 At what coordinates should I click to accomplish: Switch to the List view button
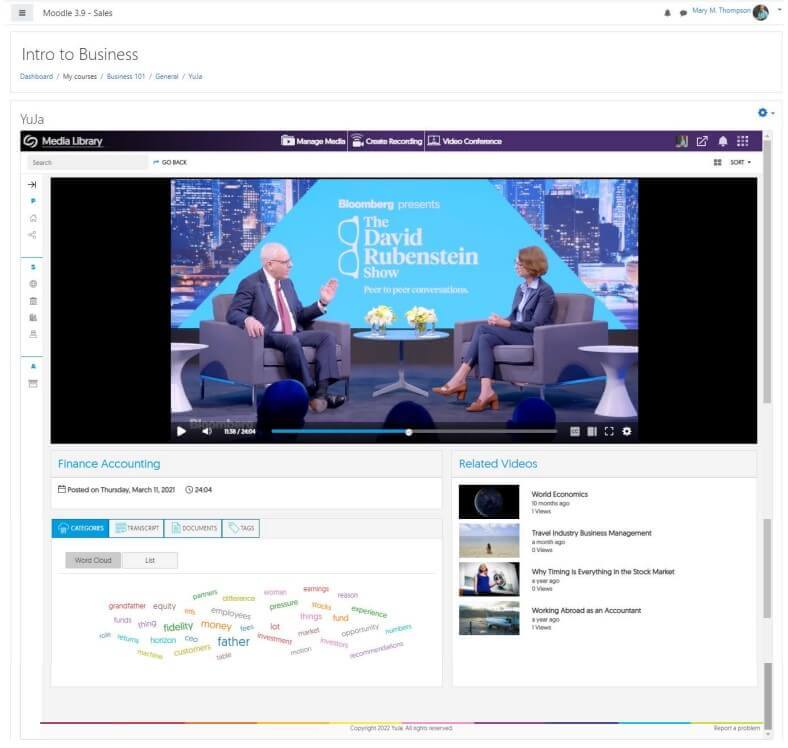[150, 560]
